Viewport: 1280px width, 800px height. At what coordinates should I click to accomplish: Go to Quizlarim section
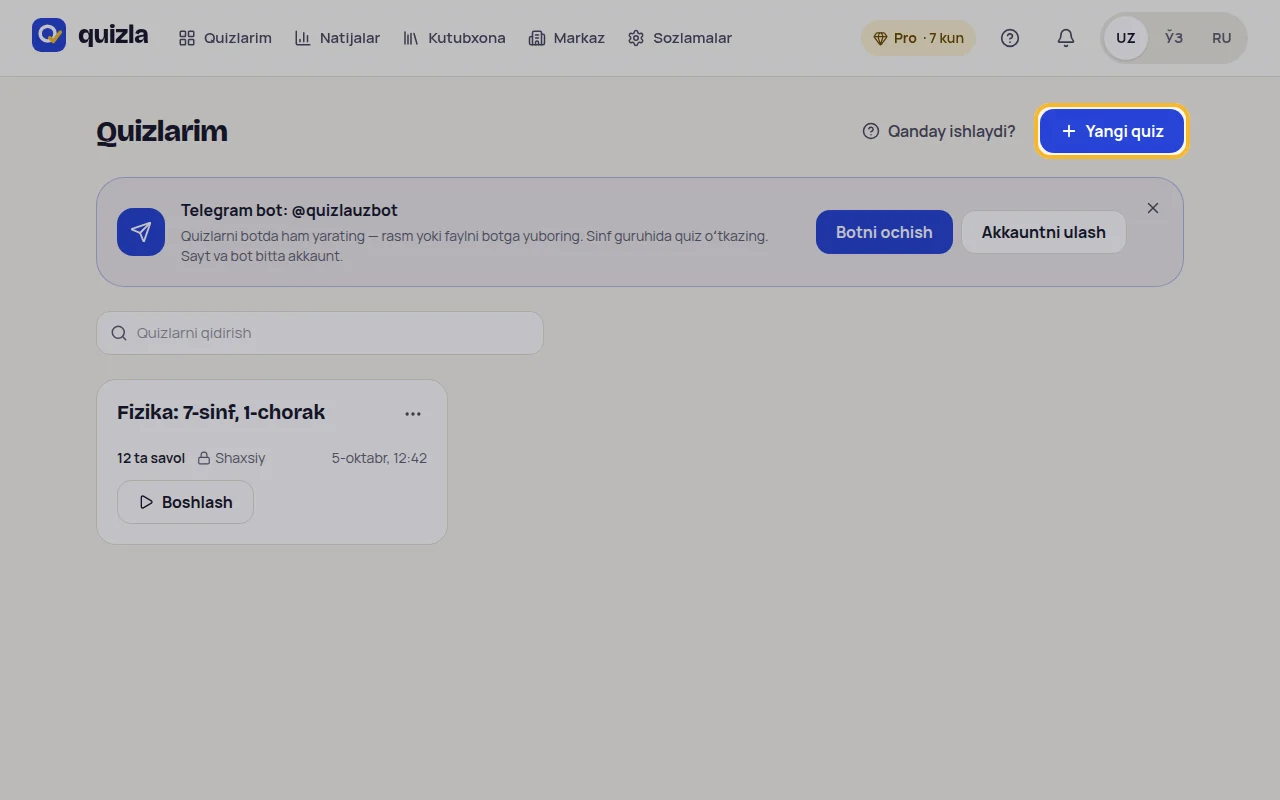click(x=225, y=38)
